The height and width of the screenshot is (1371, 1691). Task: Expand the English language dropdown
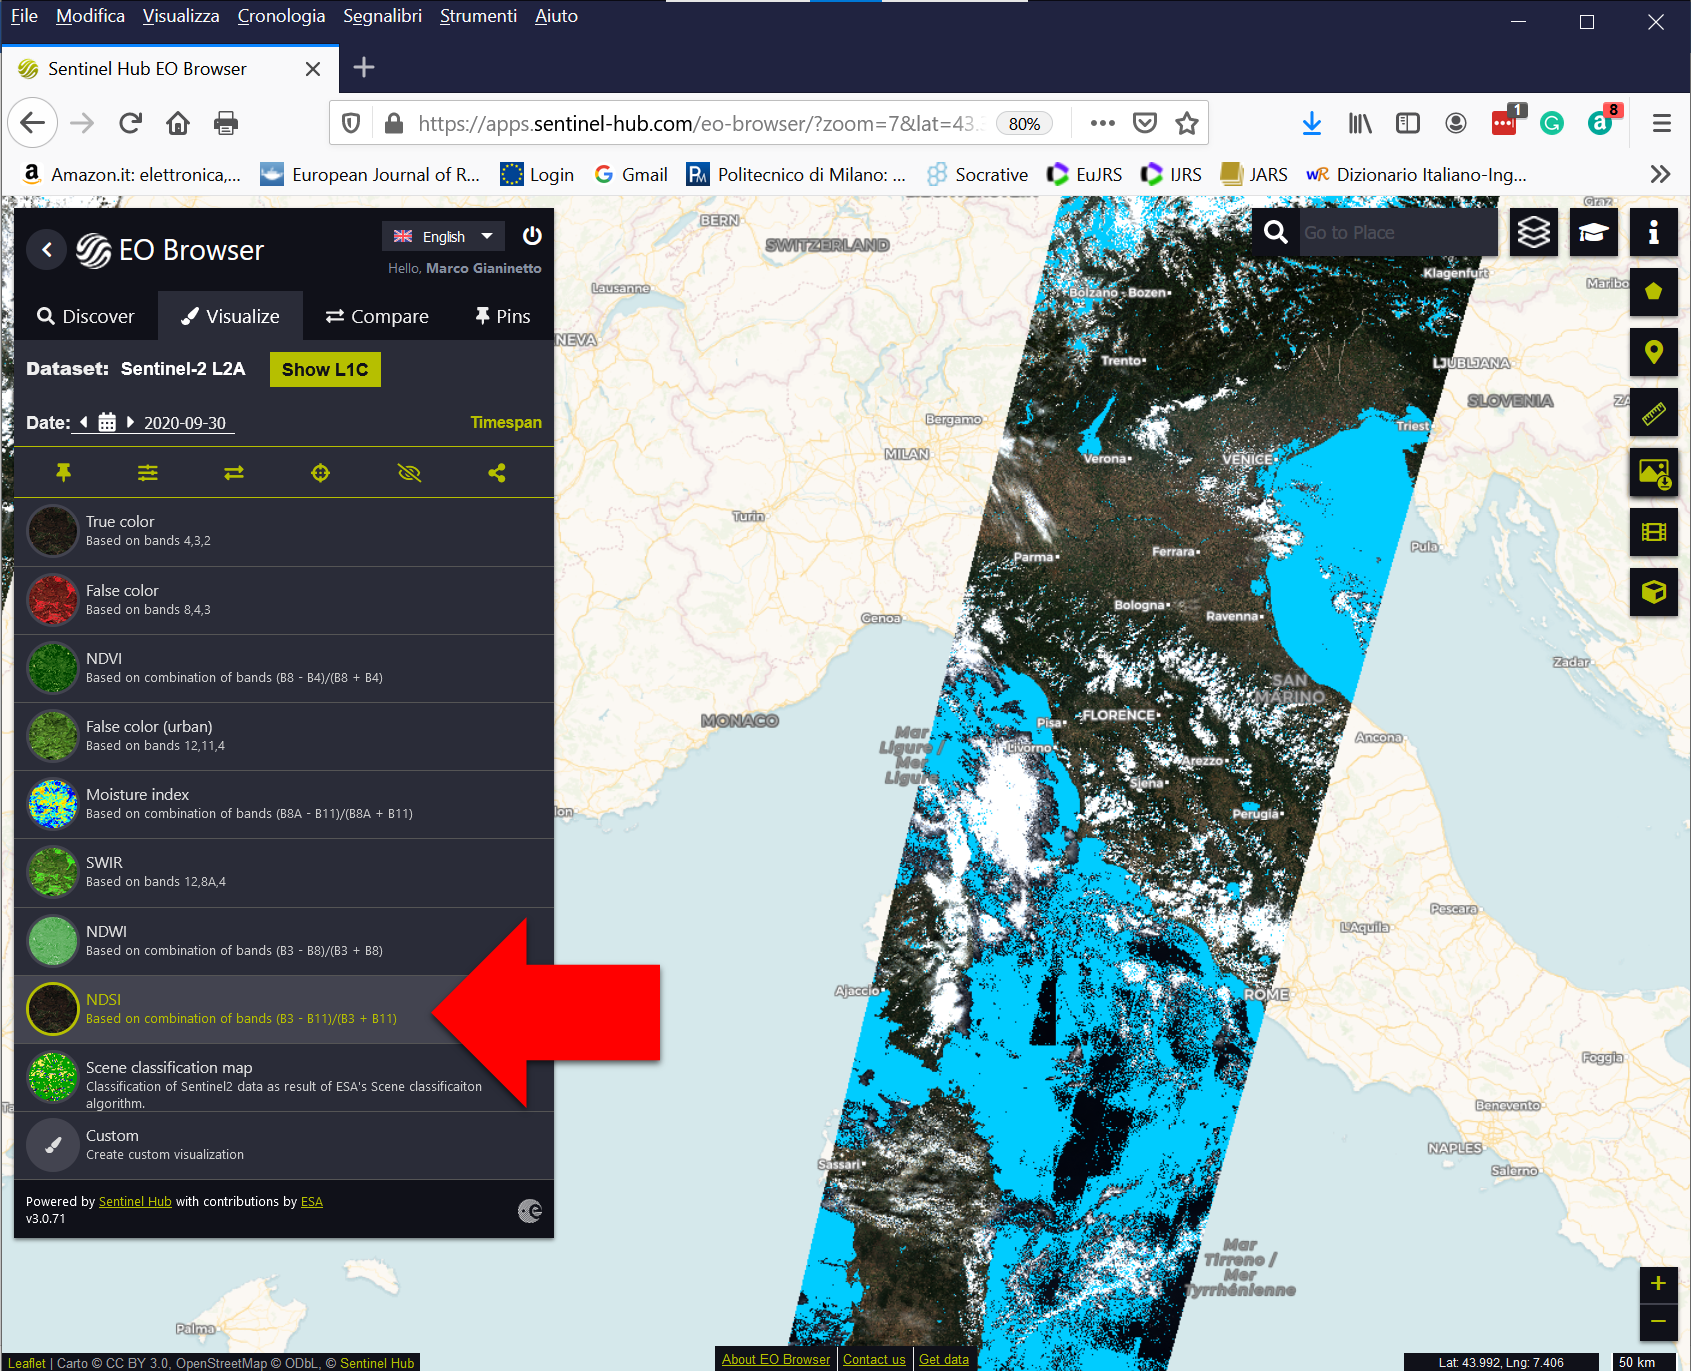[x=443, y=236]
